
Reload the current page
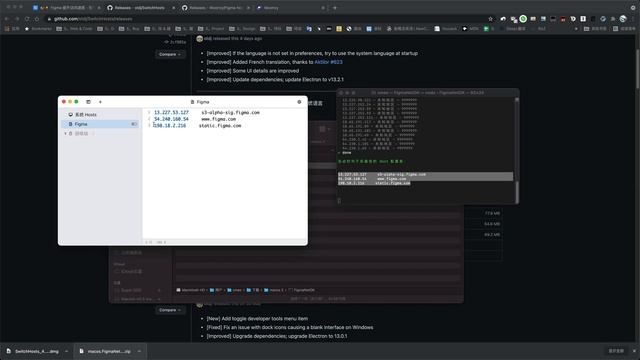pyautogui.click(x=27, y=19)
